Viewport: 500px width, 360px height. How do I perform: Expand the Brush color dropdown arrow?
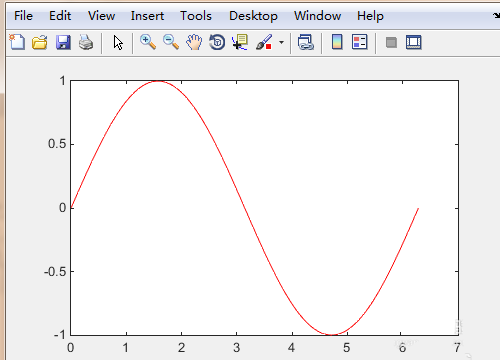tap(282, 43)
